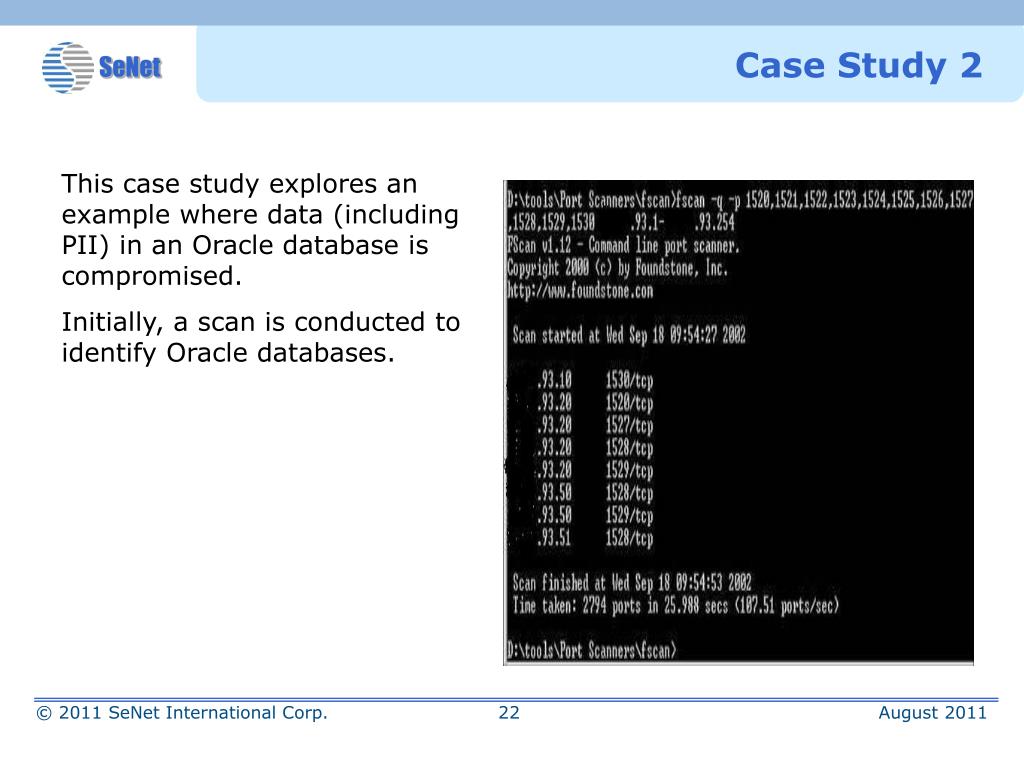Click '© 2011 SeNet International Corp.' footer
The width and height of the screenshot is (1024, 768).
(x=182, y=712)
